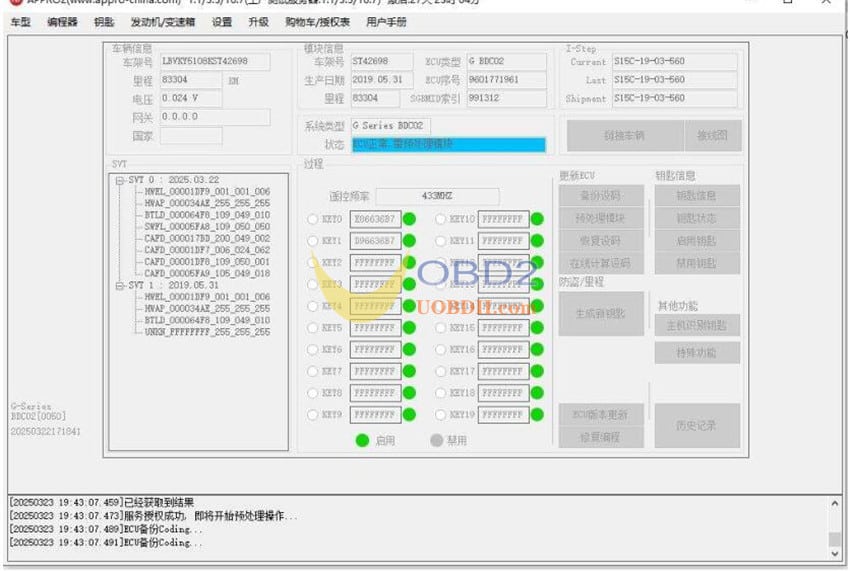Viewport: 850px width, 571px height.
Task: Select the KEY5 radio button
Action: [312, 328]
